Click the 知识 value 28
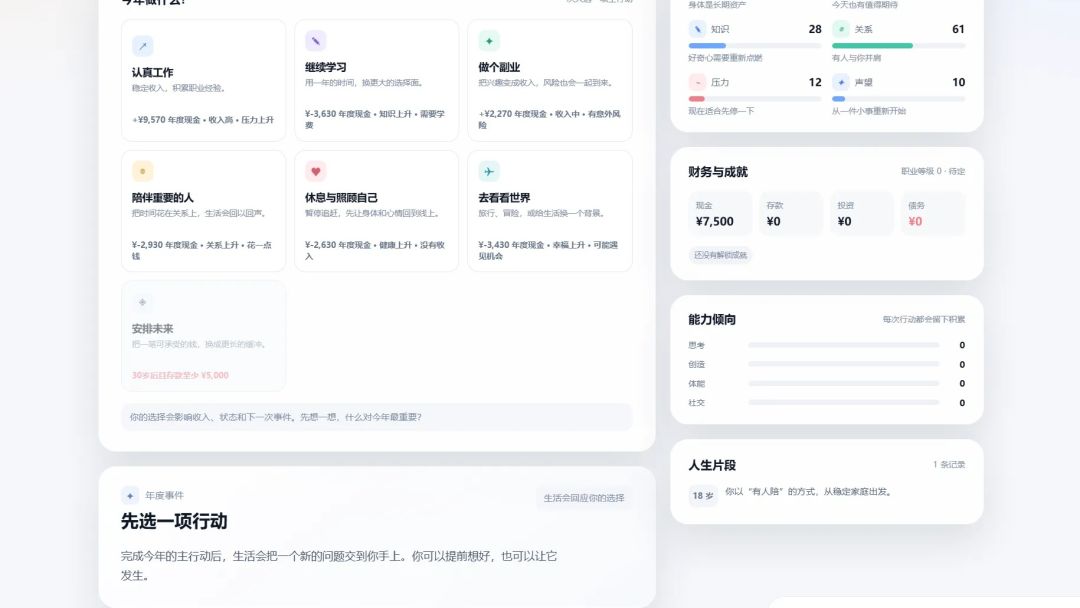The width and height of the screenshot is (1080, 608). coord(815,29)
